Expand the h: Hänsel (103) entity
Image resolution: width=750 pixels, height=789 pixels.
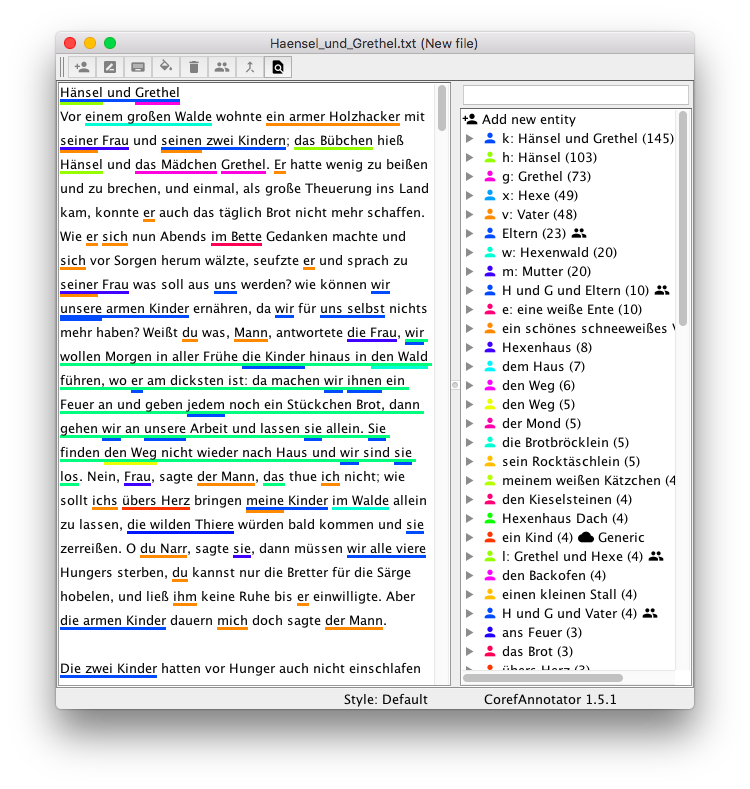pos(470,157)
